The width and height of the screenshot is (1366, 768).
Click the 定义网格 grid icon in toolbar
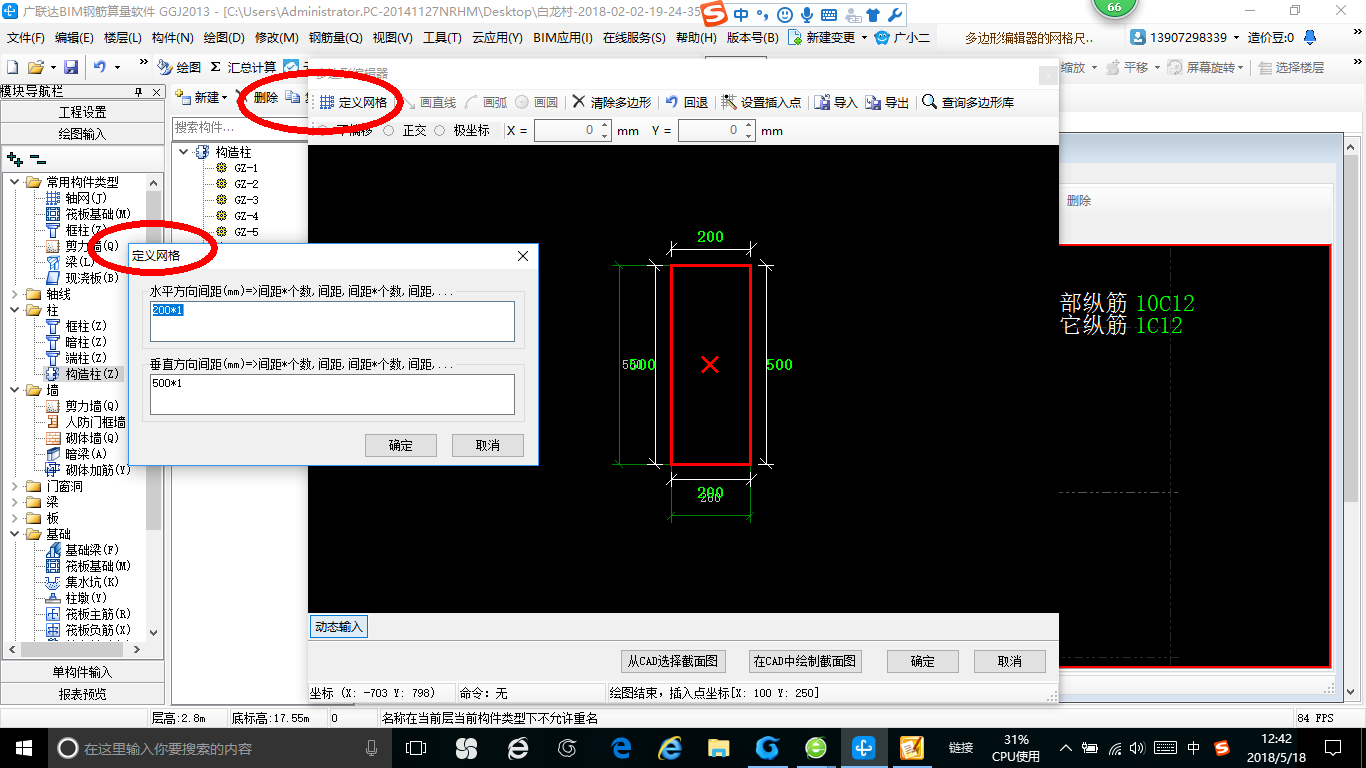click(x=327, y=102)
